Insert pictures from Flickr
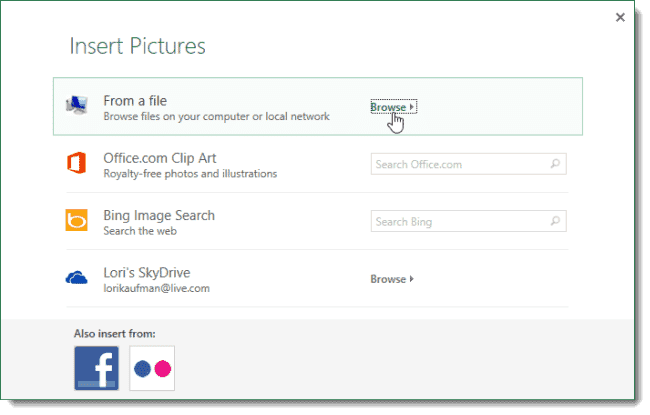This screenshot has width=650, height=415. coord(152,368)
